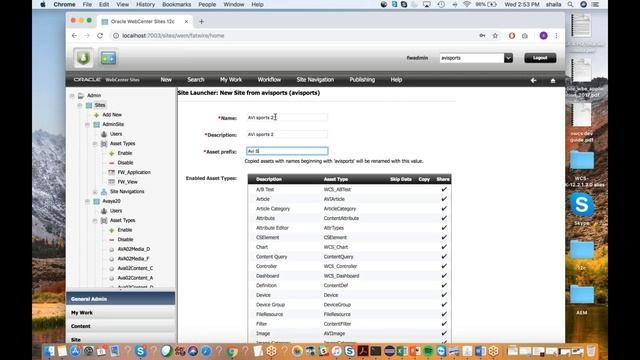The height and width of the screenshot is (360, 640).
Task: Open the Chrome profile avatar
Action: [543, 36]
